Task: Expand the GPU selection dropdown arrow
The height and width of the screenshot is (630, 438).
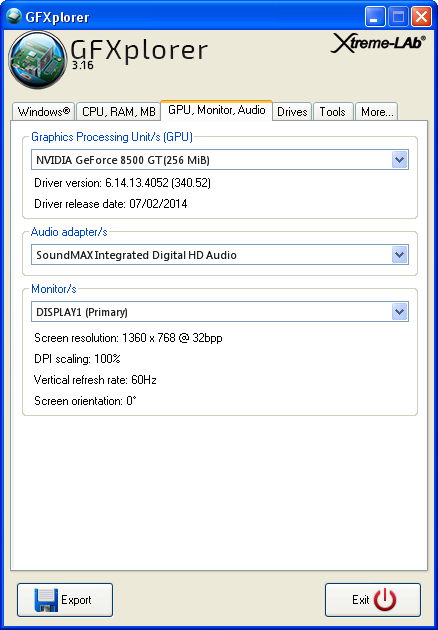Action: click(x=399, y=160)
